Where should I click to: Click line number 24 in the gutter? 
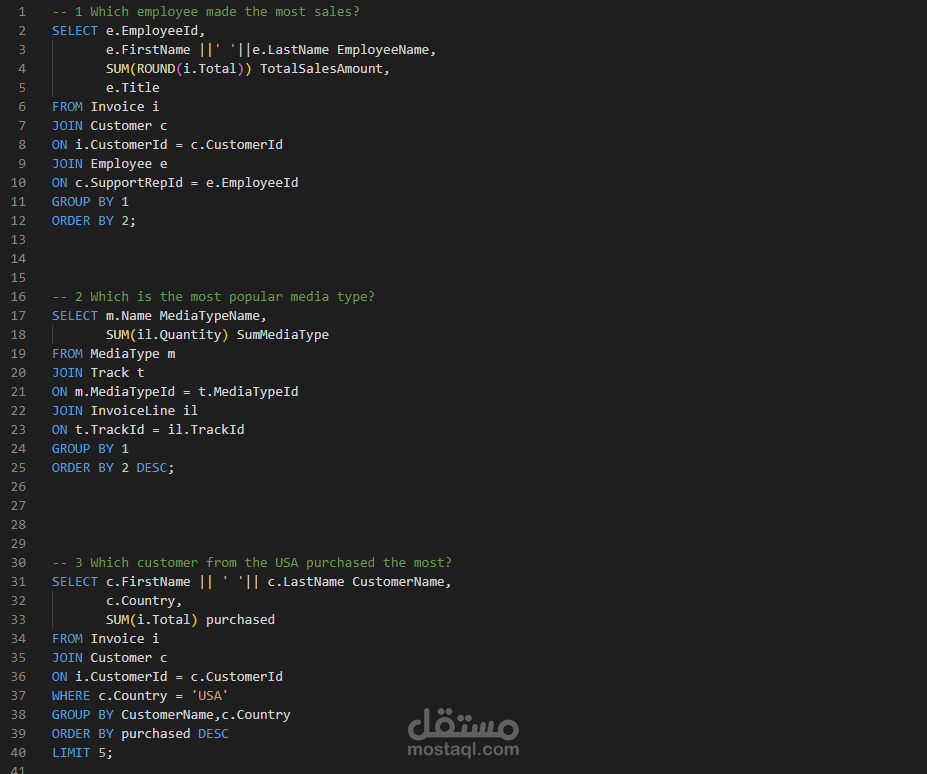pos(18,449)
